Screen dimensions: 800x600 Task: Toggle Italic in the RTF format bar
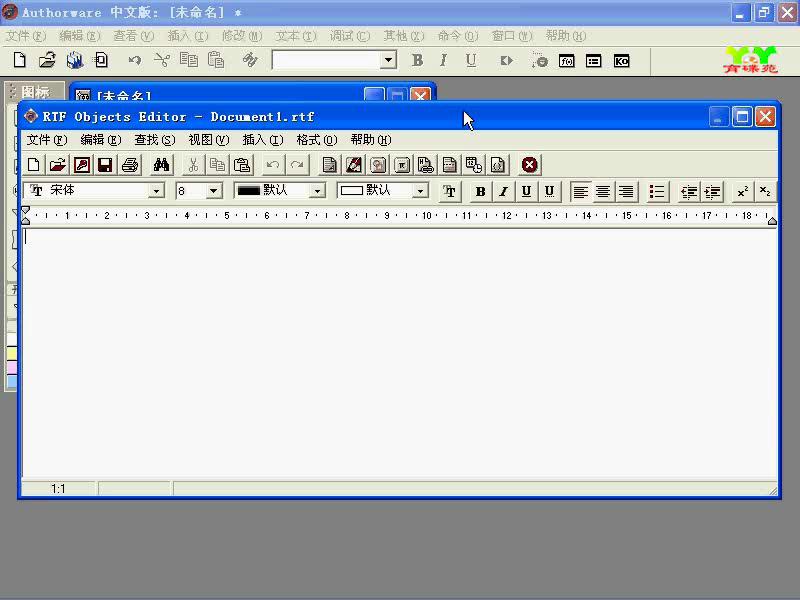[x=504, y=192]
